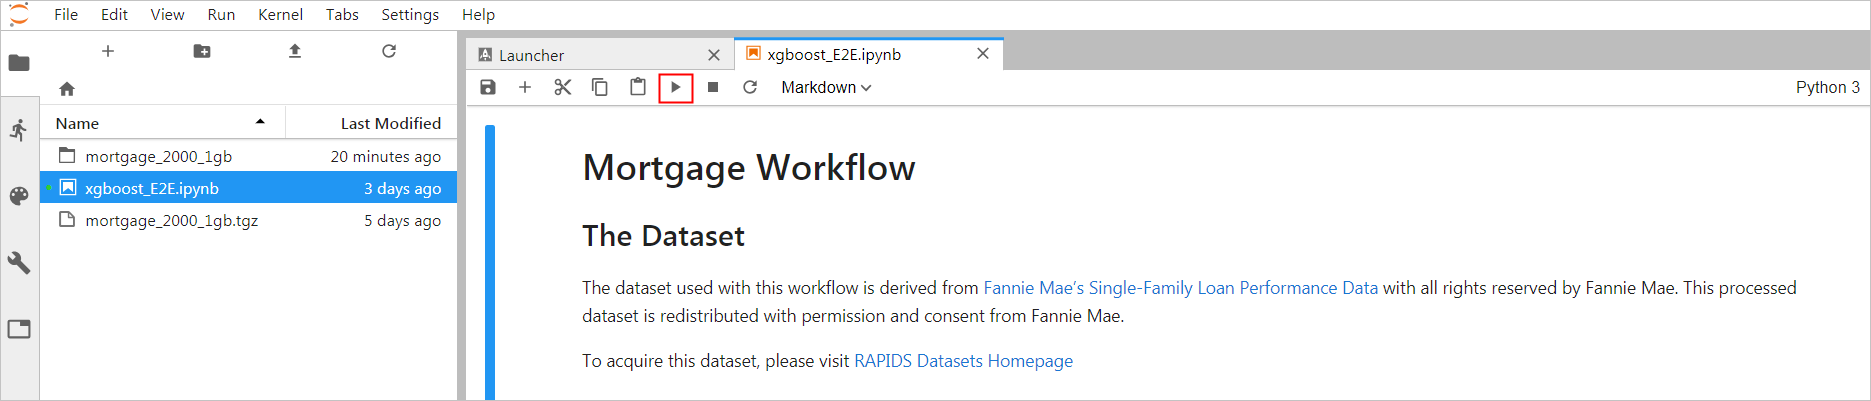
Task: Select the mortgage_2000_1gb folder
Action: pos(249,156)
